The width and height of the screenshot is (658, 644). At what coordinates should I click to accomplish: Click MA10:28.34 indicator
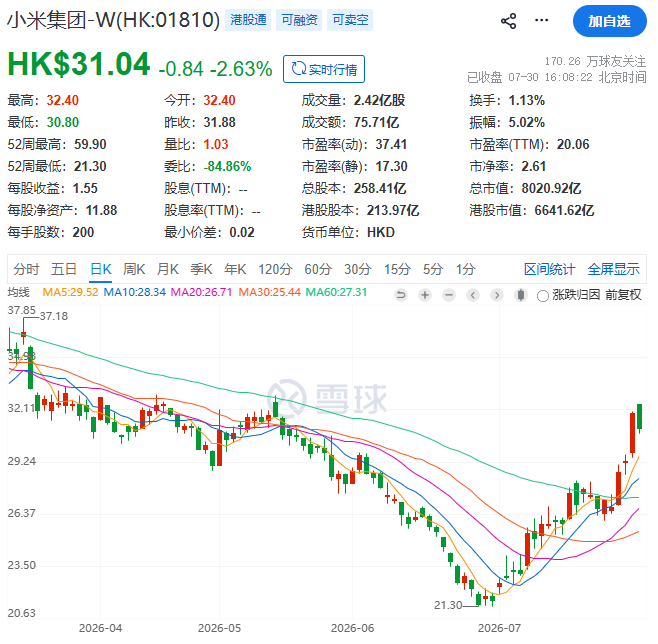pyautogui.click(x=135, y=292)
